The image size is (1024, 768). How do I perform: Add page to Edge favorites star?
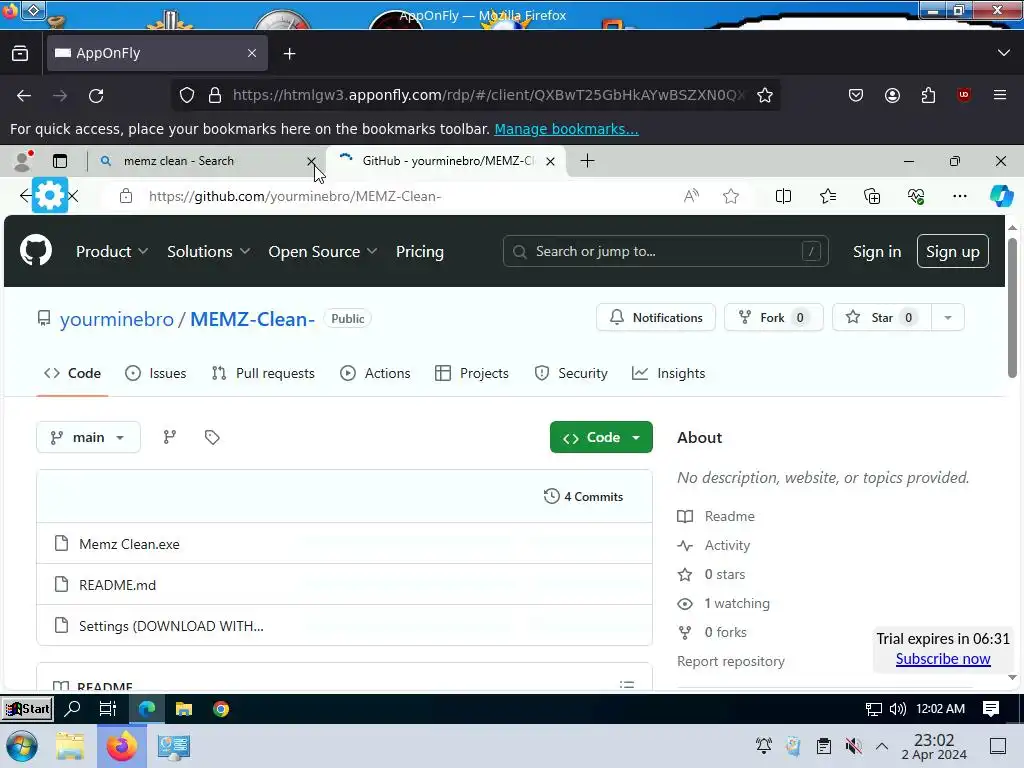coord(731,196)
